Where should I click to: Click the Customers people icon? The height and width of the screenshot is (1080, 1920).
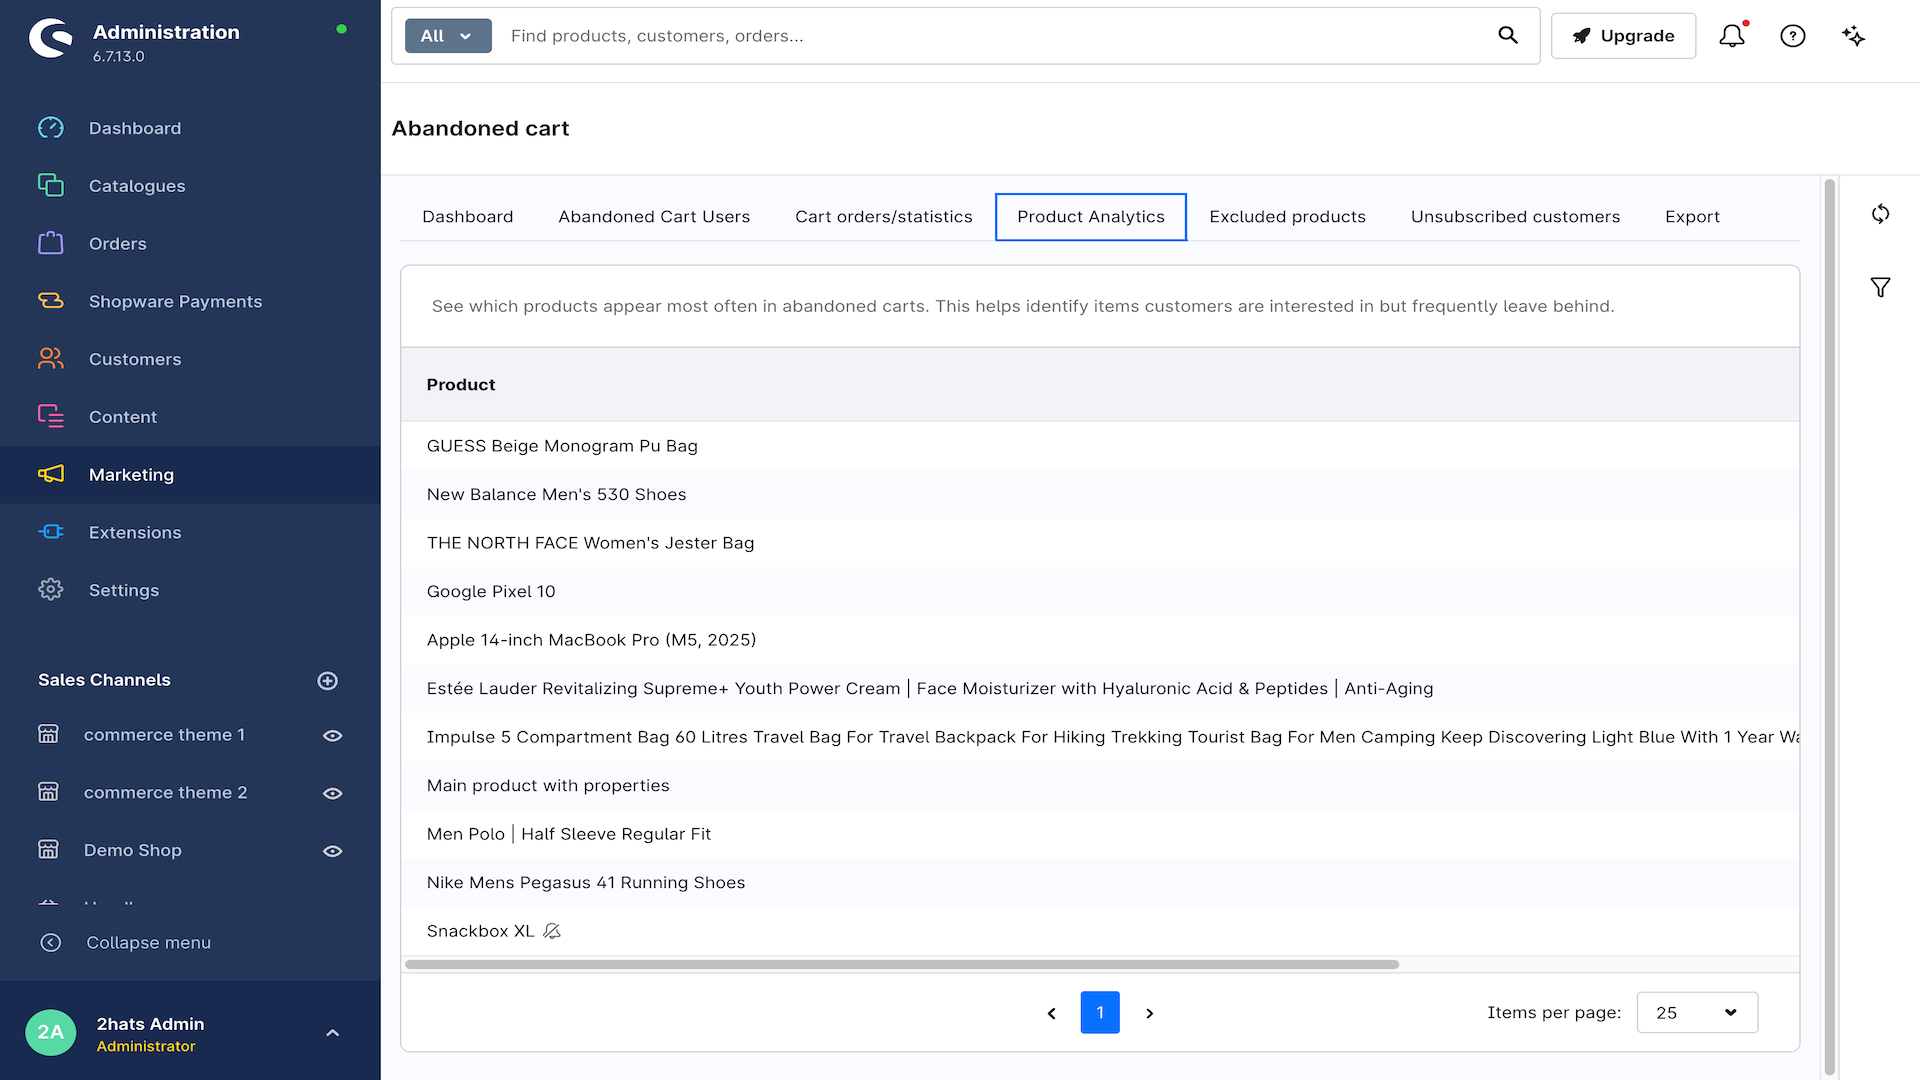point(51,359)
